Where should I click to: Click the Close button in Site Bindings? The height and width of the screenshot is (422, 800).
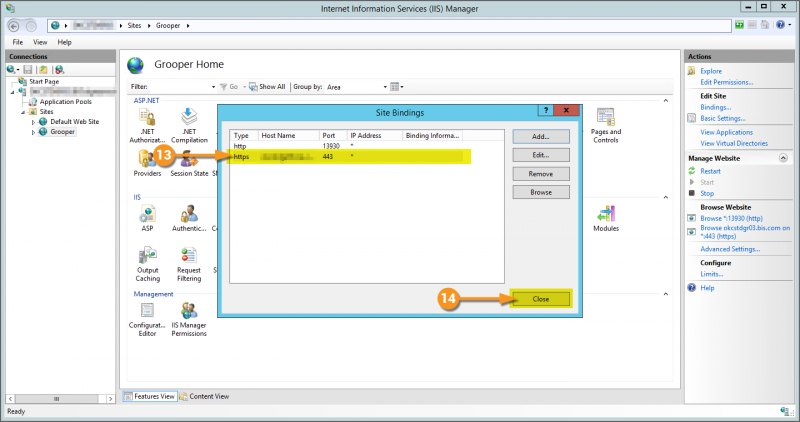(541, 299)
